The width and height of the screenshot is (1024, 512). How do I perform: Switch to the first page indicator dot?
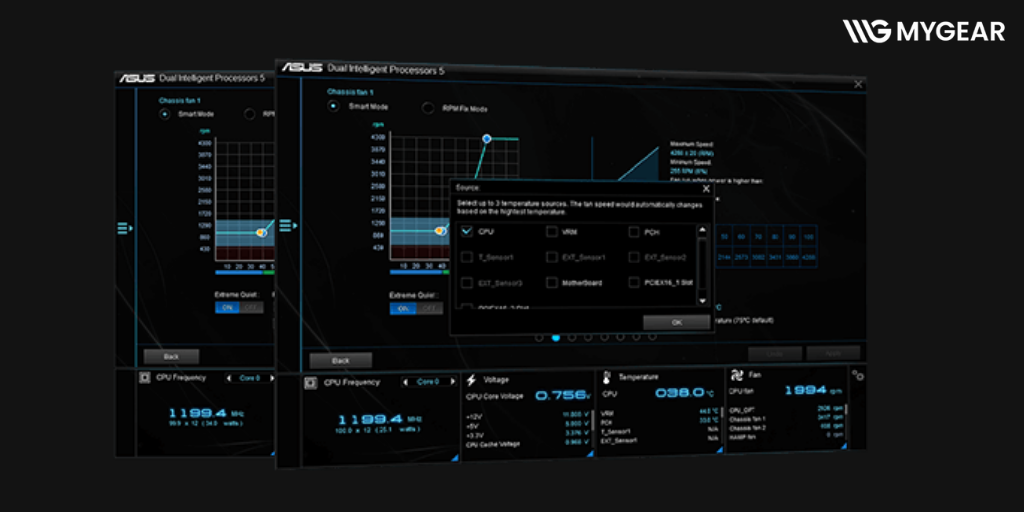pyautogui.click(x=540, y=338)
